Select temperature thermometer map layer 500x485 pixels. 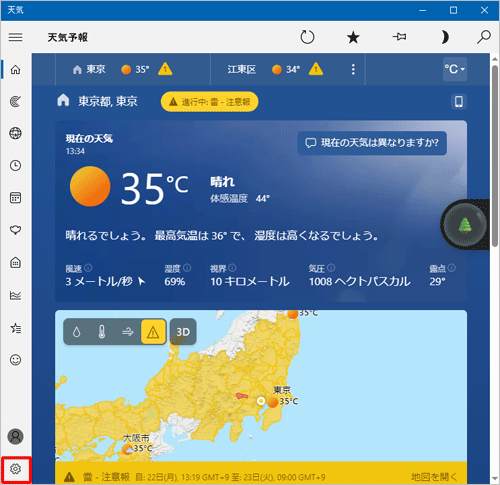tap(102, 332)
